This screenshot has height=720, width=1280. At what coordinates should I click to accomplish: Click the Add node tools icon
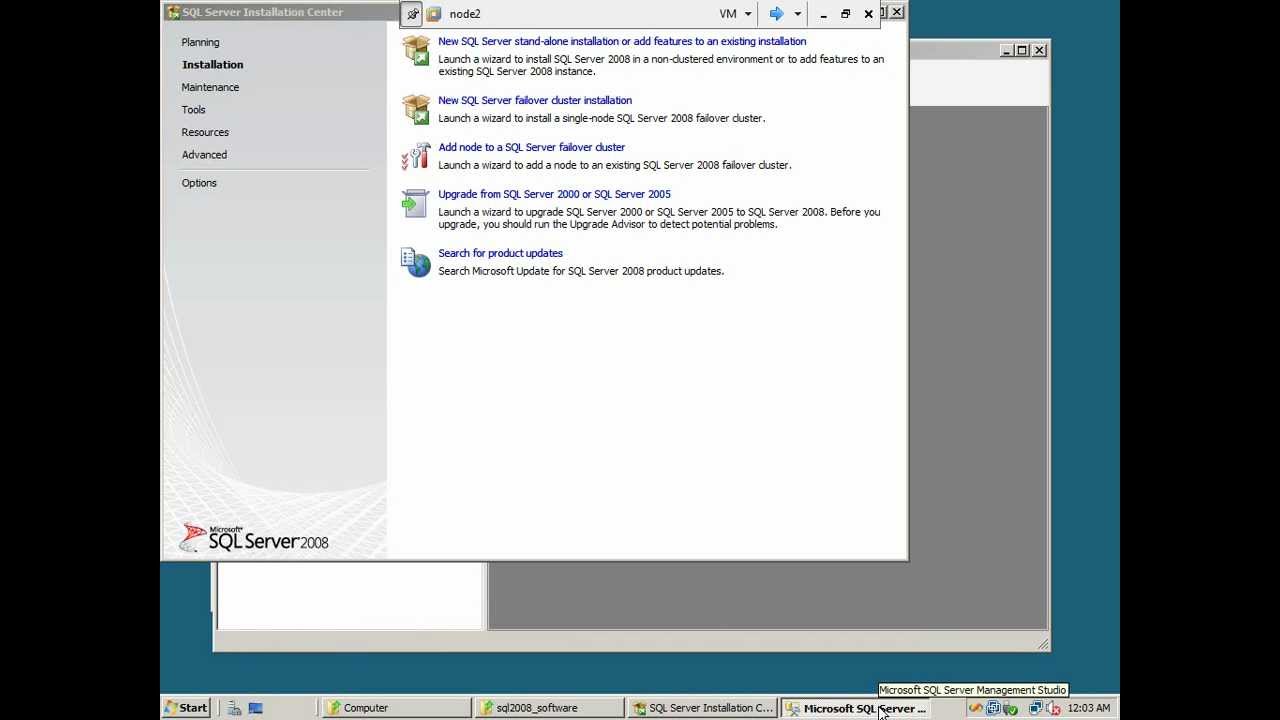(416, 156)
